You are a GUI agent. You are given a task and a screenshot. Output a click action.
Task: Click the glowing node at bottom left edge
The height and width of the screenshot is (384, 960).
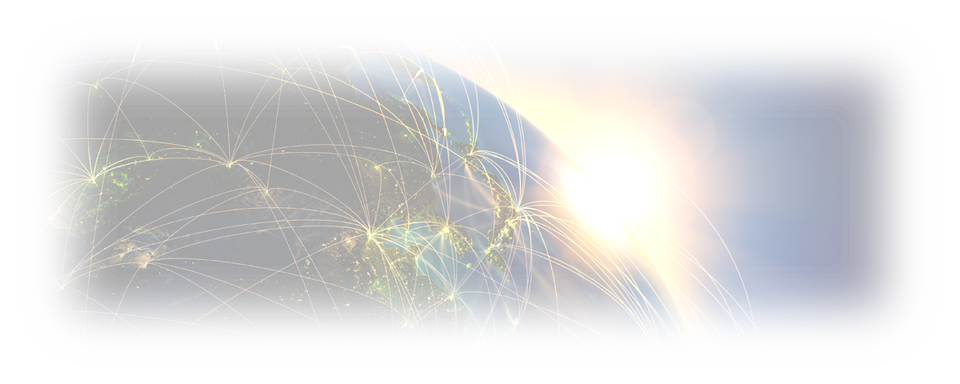pos(61,285)
